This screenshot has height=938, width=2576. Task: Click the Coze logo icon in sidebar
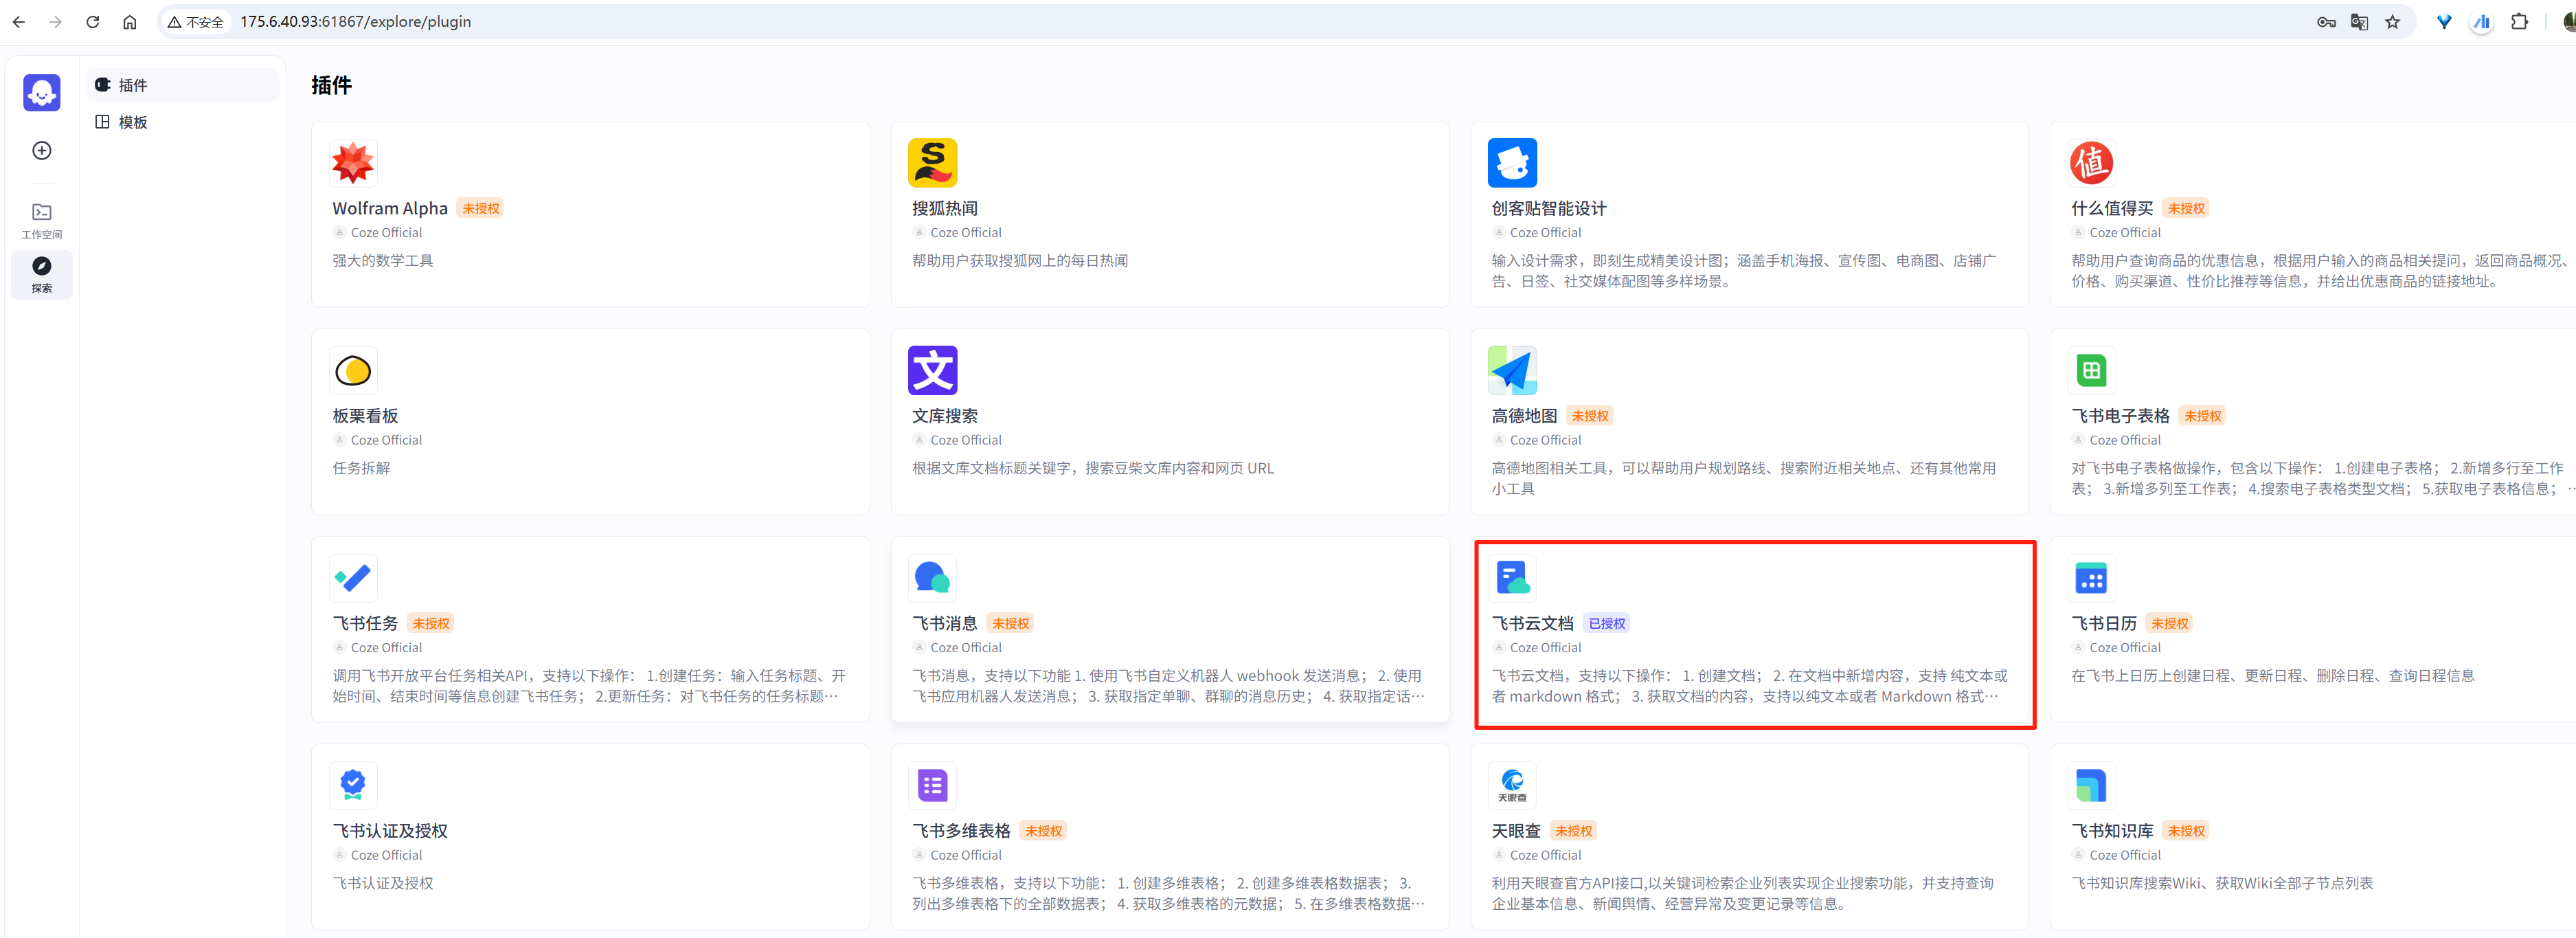(x=42, y=93)
